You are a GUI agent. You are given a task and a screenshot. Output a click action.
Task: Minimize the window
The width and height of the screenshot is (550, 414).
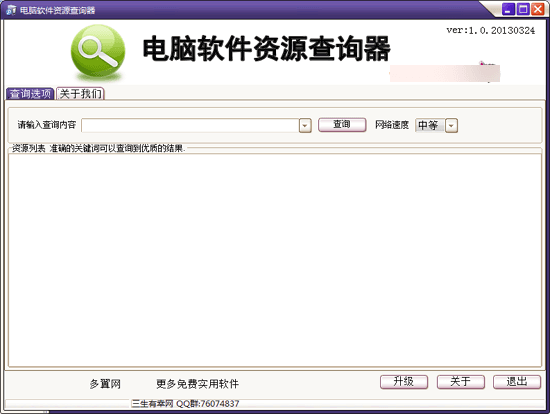[x=508, y=9]
